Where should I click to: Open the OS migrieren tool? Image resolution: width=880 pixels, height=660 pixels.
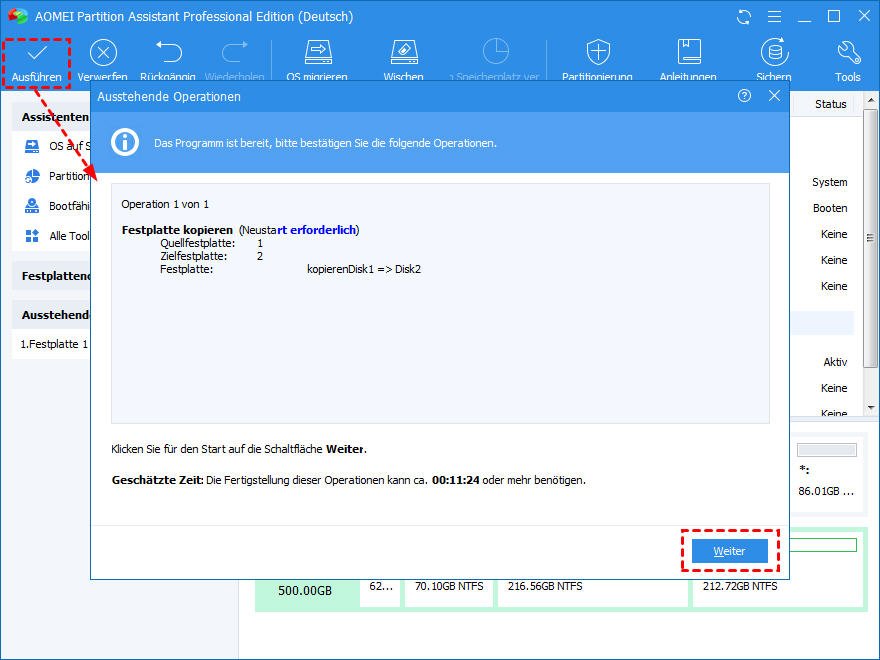tap(318, 52)
